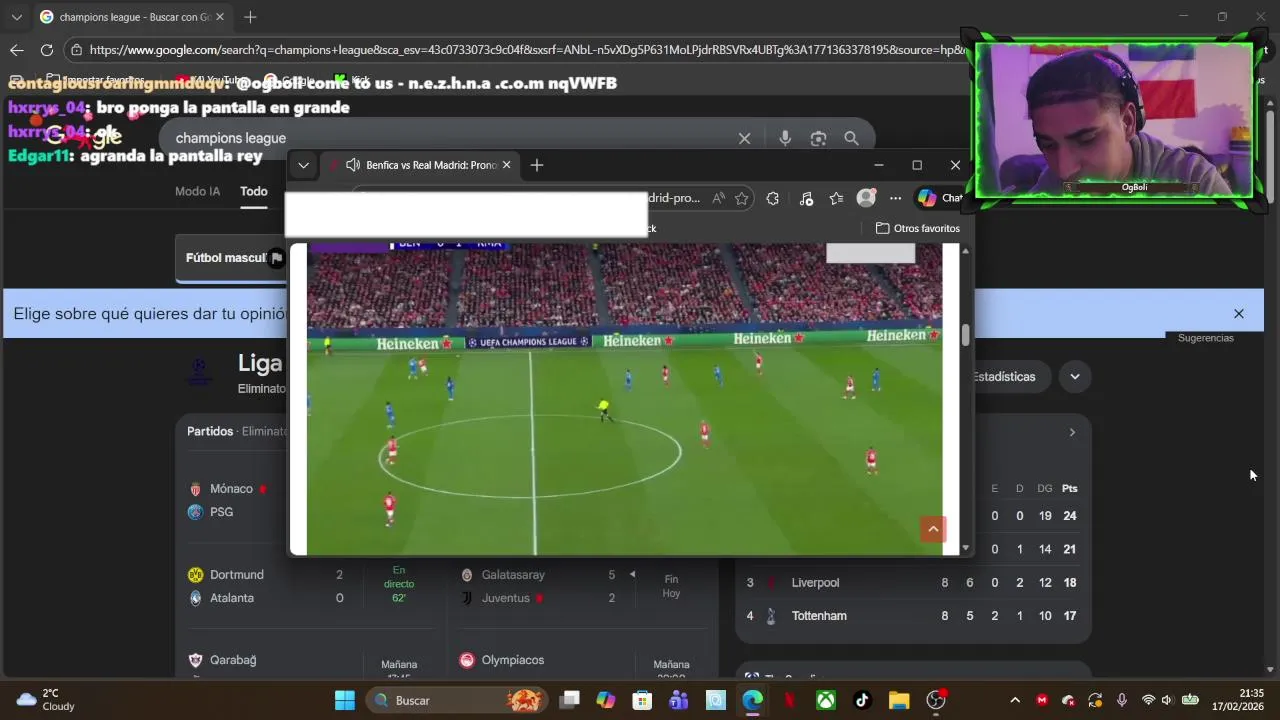Open Xbox app from the taskbar
Image resolution: width=1280 pixels, height=720 pixels.
pyautogui.click(x=826, y=700)
